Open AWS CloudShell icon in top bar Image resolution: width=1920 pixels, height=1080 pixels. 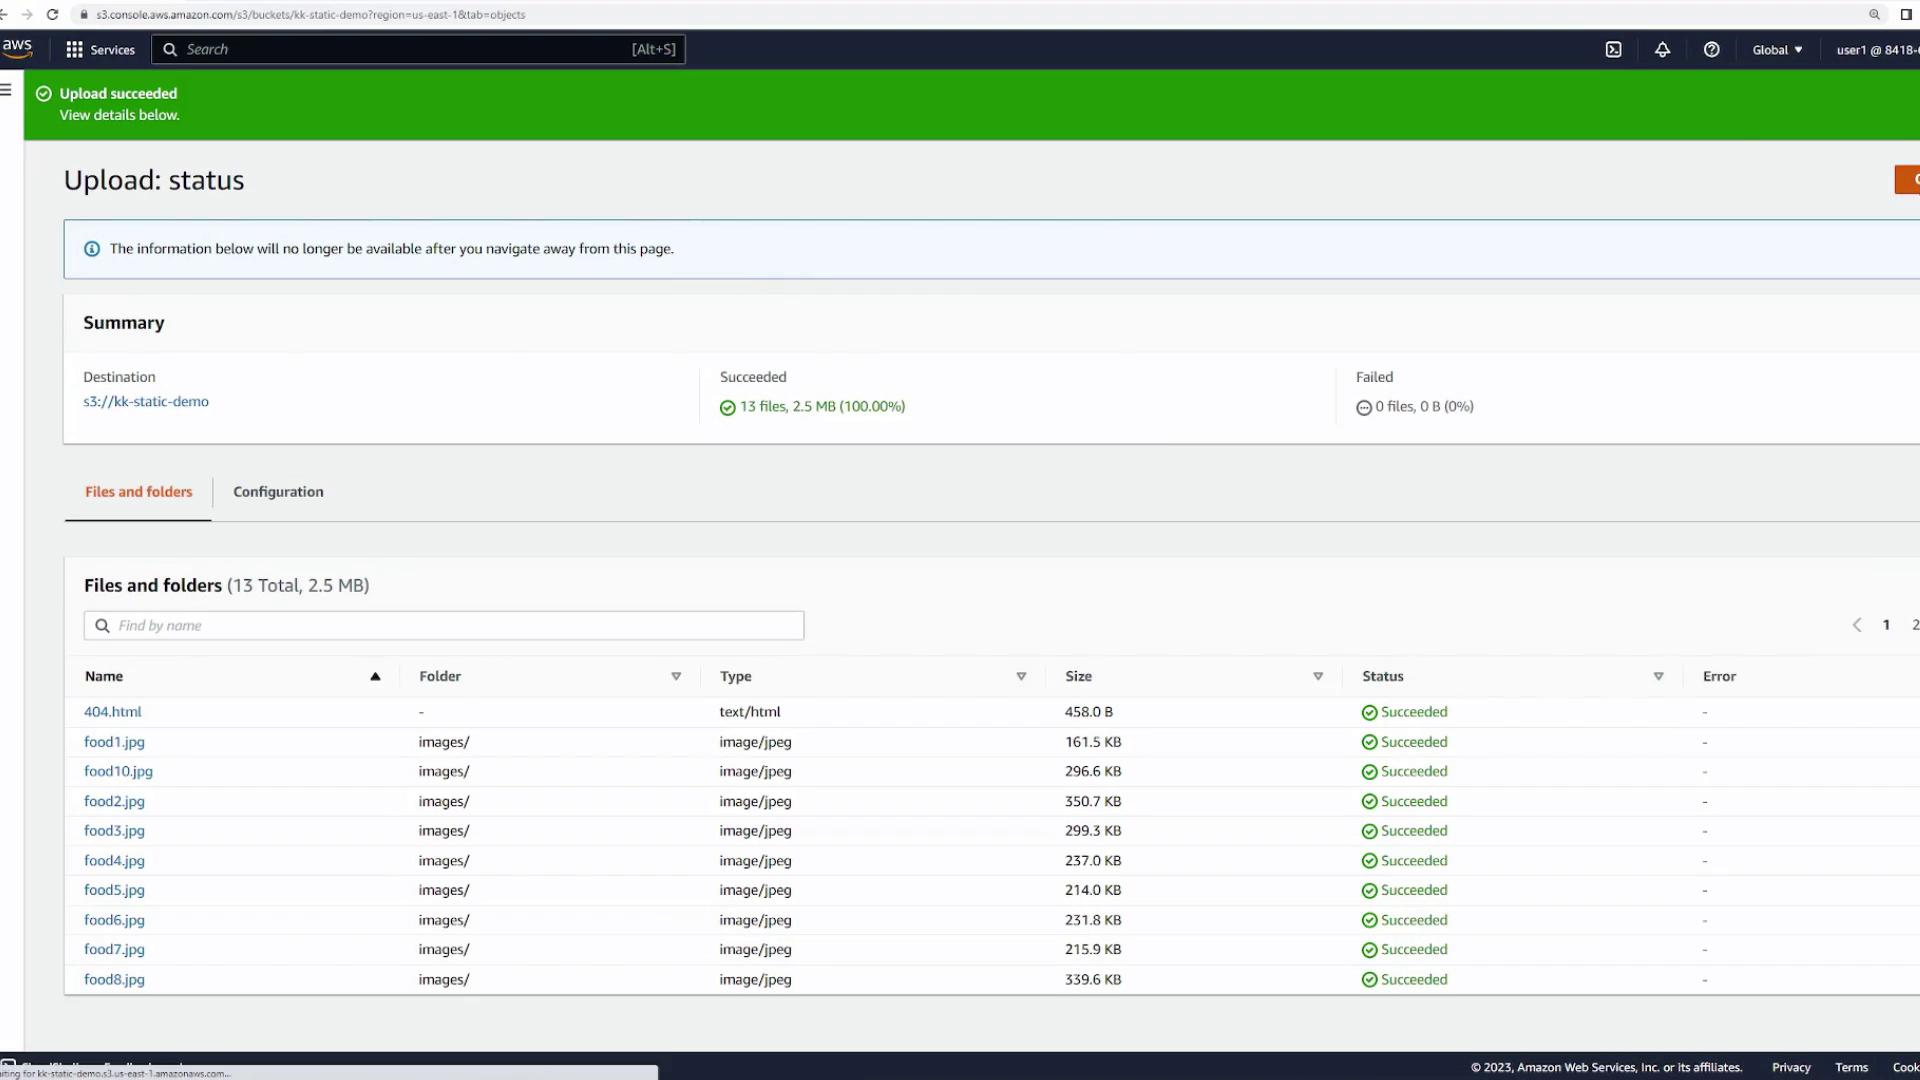[1613, 50]
